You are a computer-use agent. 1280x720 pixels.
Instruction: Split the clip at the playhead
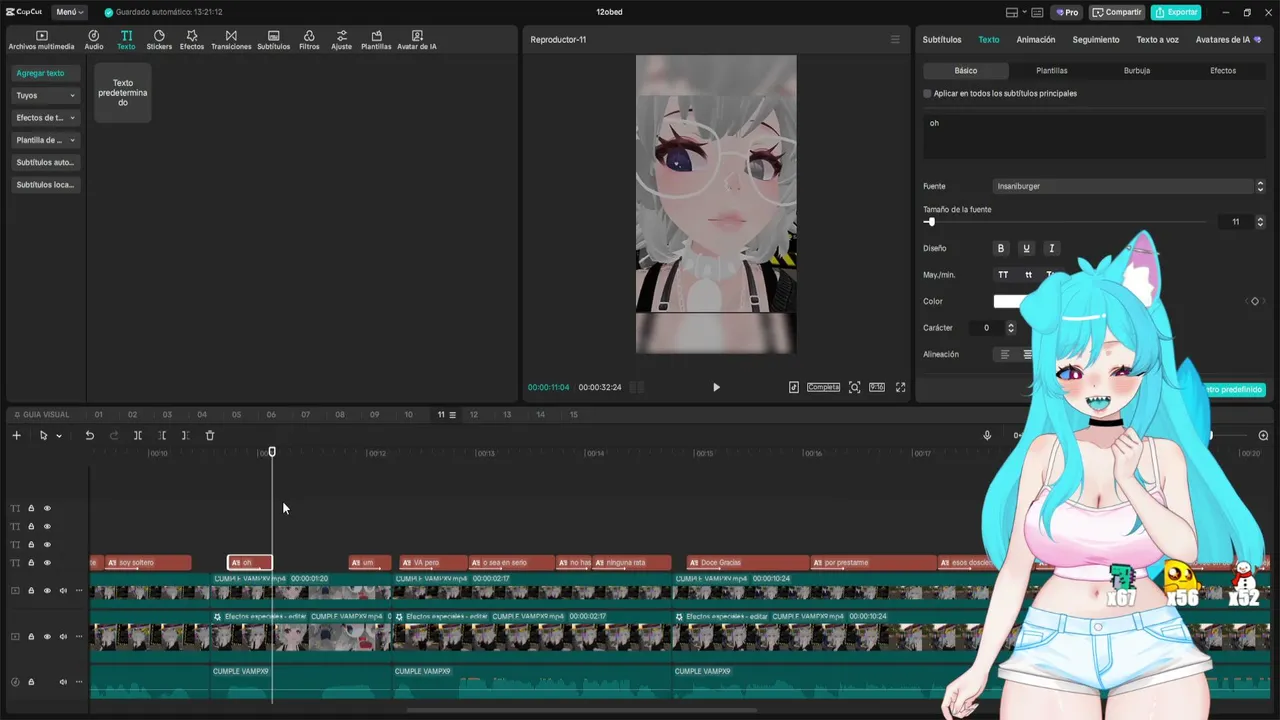click(138, 435)
